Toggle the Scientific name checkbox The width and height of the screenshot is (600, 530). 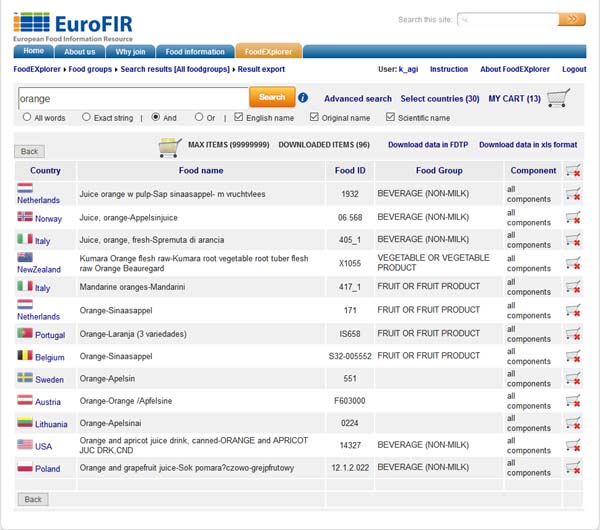pos(390,117)
